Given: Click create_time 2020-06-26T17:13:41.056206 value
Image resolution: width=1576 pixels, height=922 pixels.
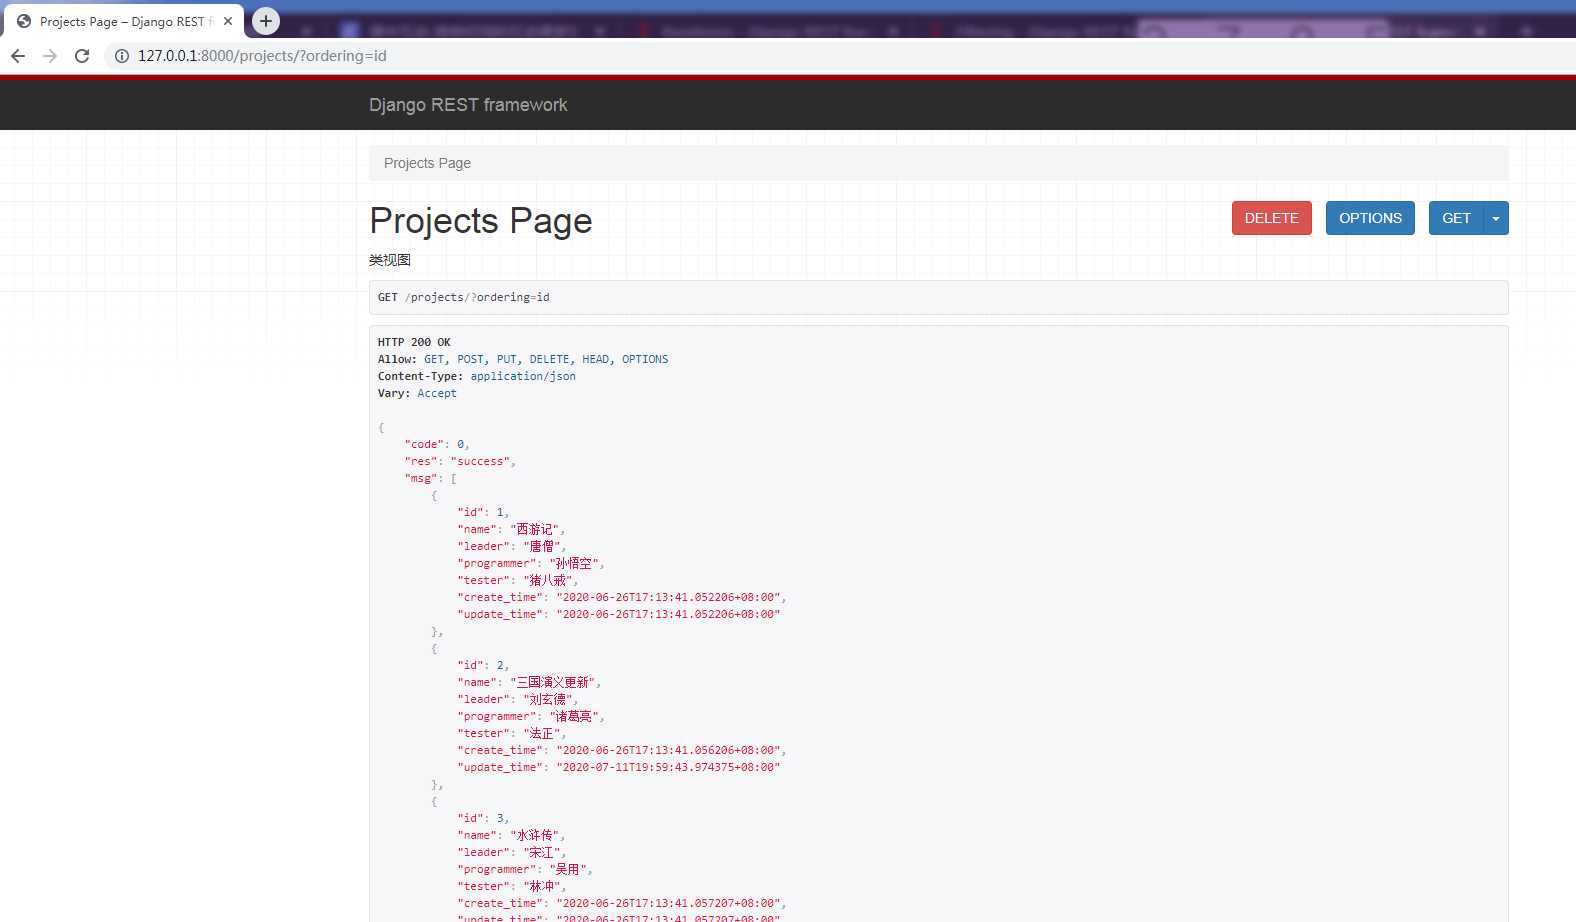Looking at the screenshot, I should [x=668, y=750].
